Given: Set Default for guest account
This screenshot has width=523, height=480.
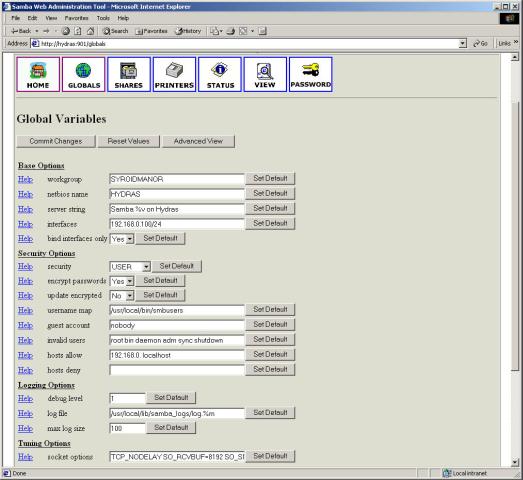Looking at the screenshot, I should point(270,324).
